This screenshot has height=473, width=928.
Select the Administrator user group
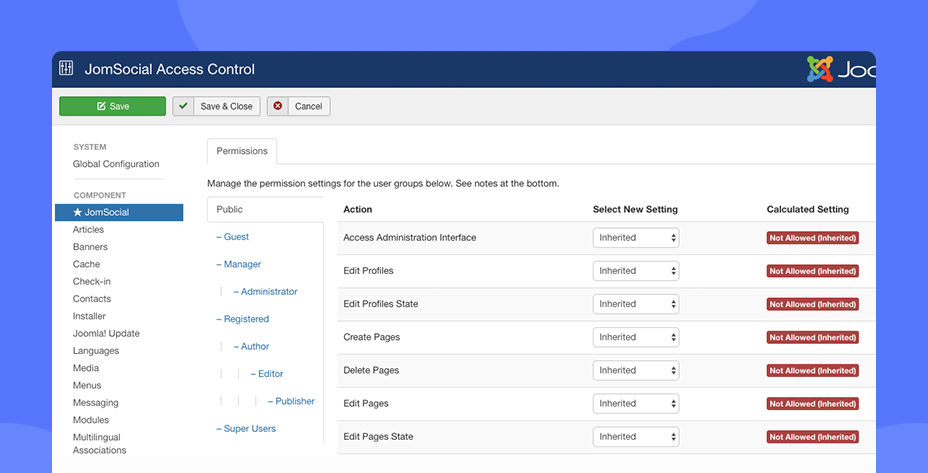266,292
